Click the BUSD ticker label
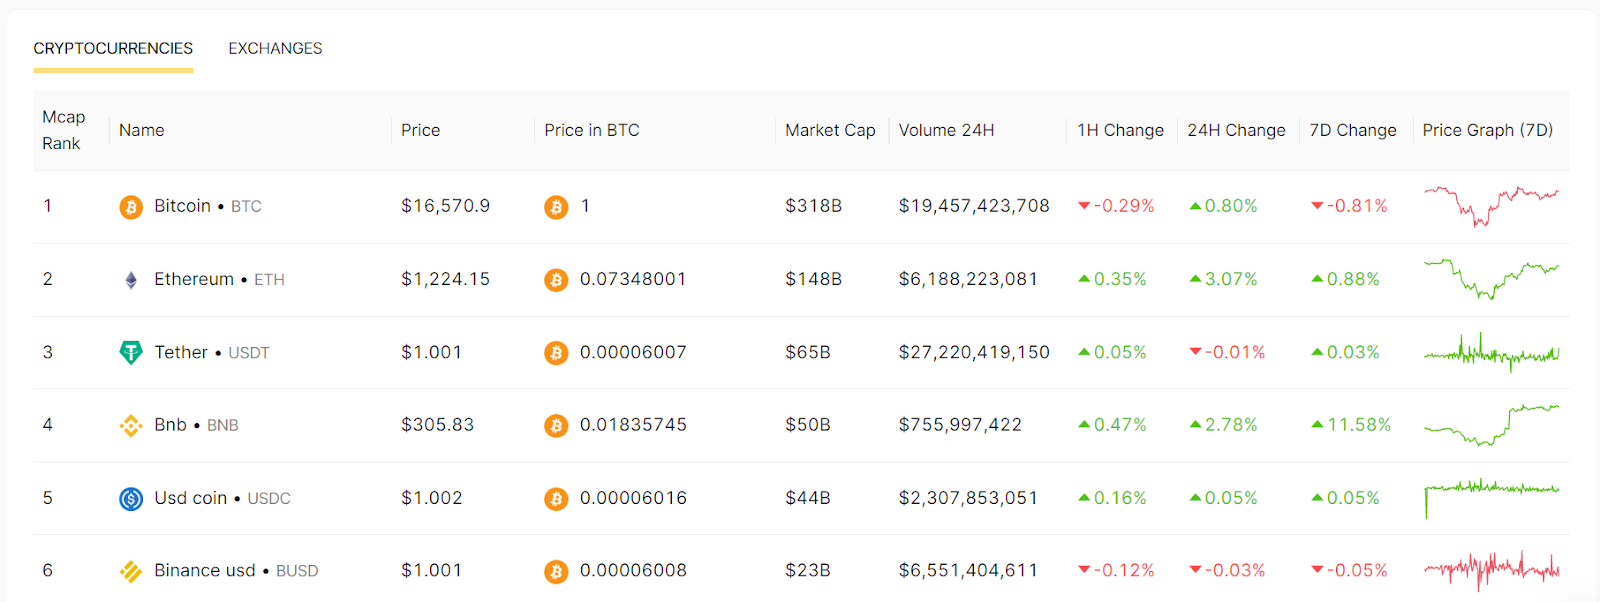 [x=297, y=571]
